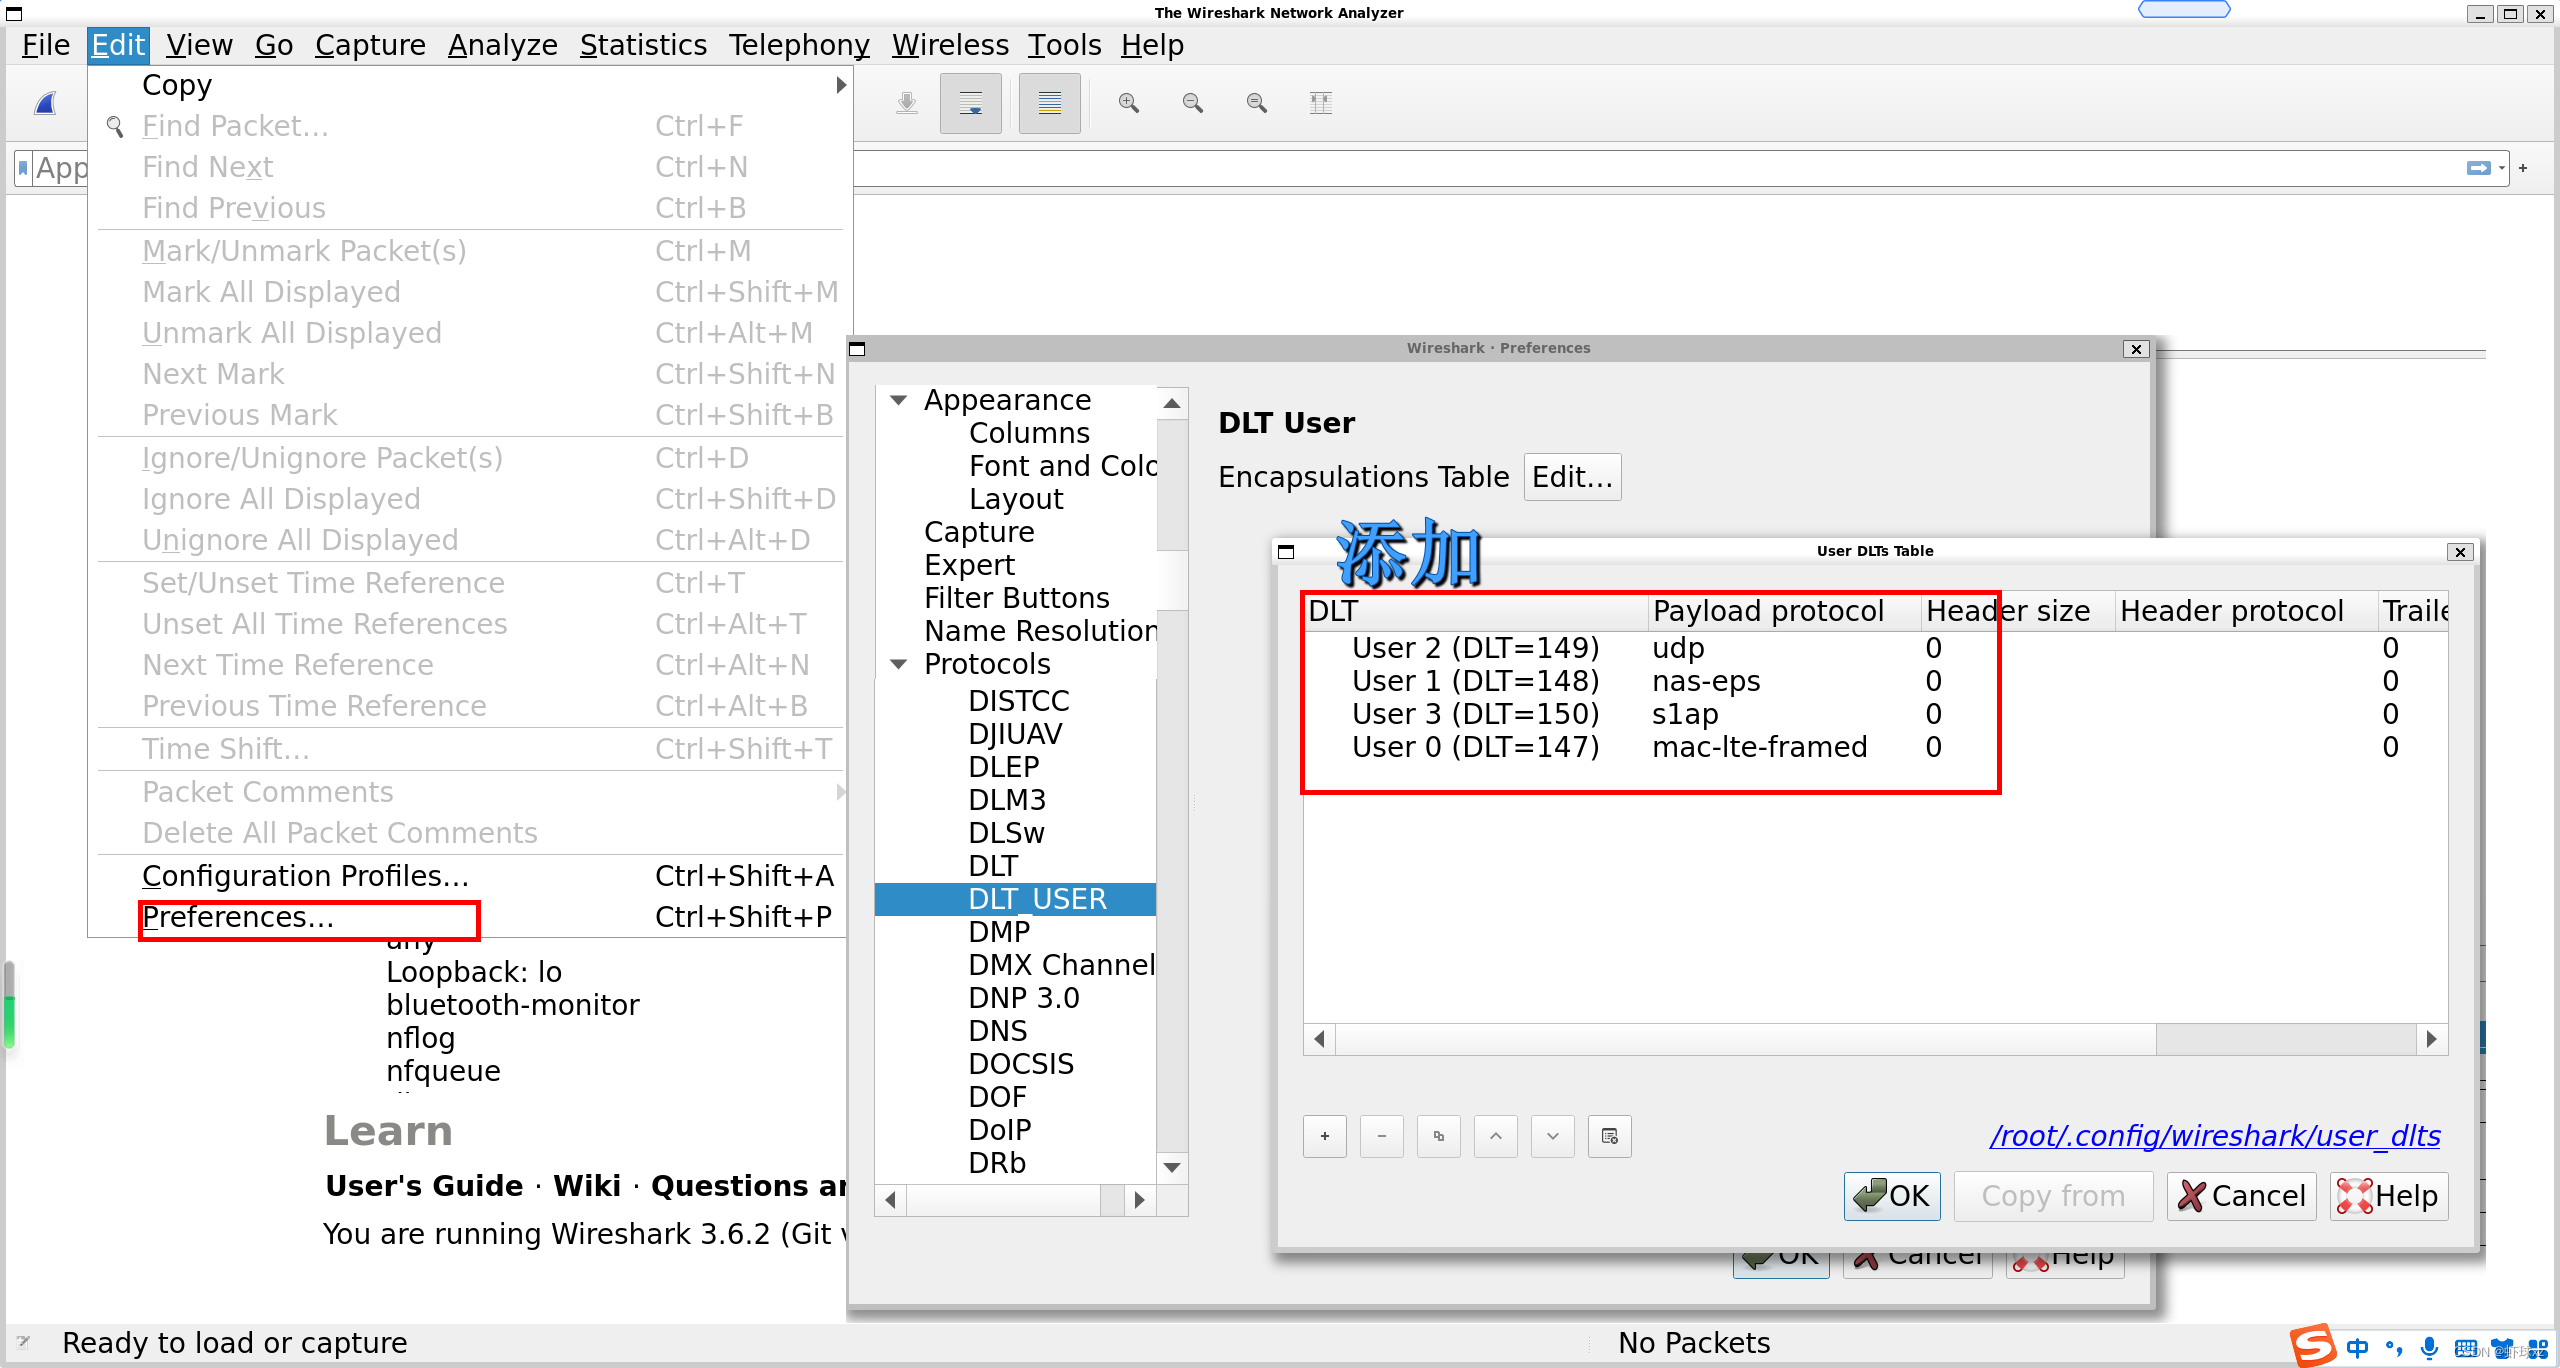
Task: Click the go to last packet arrow icon
Action: [x=906, y=103]
